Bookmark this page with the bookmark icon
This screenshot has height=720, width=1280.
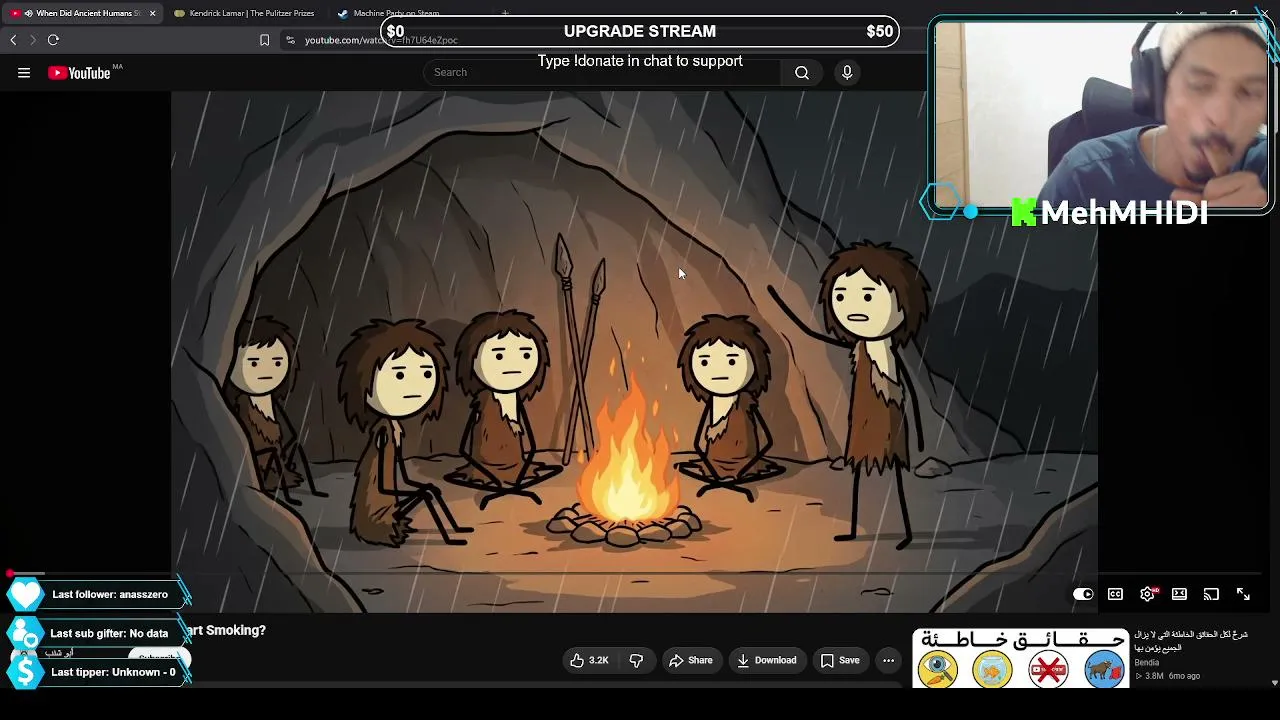[x=264, y=40]
